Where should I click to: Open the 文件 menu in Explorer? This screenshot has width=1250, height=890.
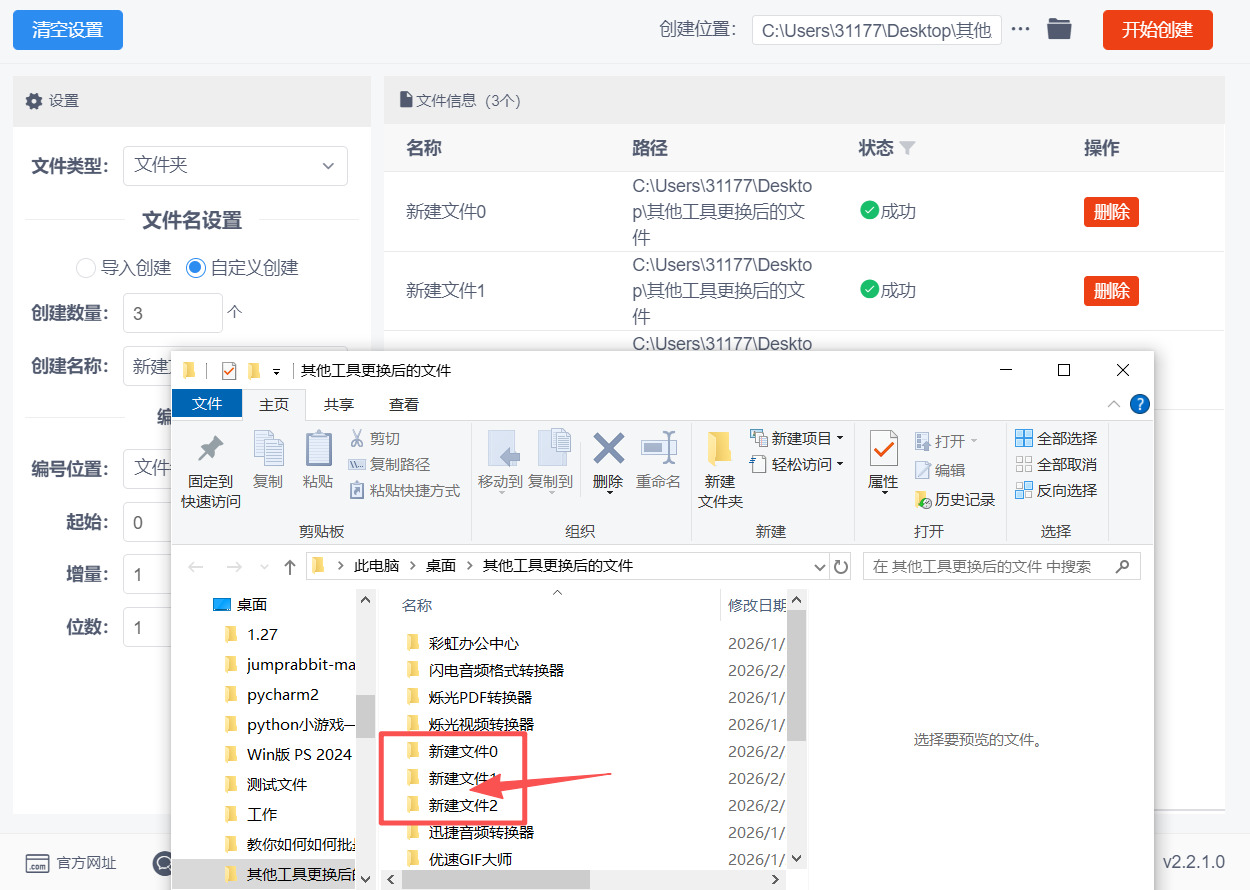207,404
